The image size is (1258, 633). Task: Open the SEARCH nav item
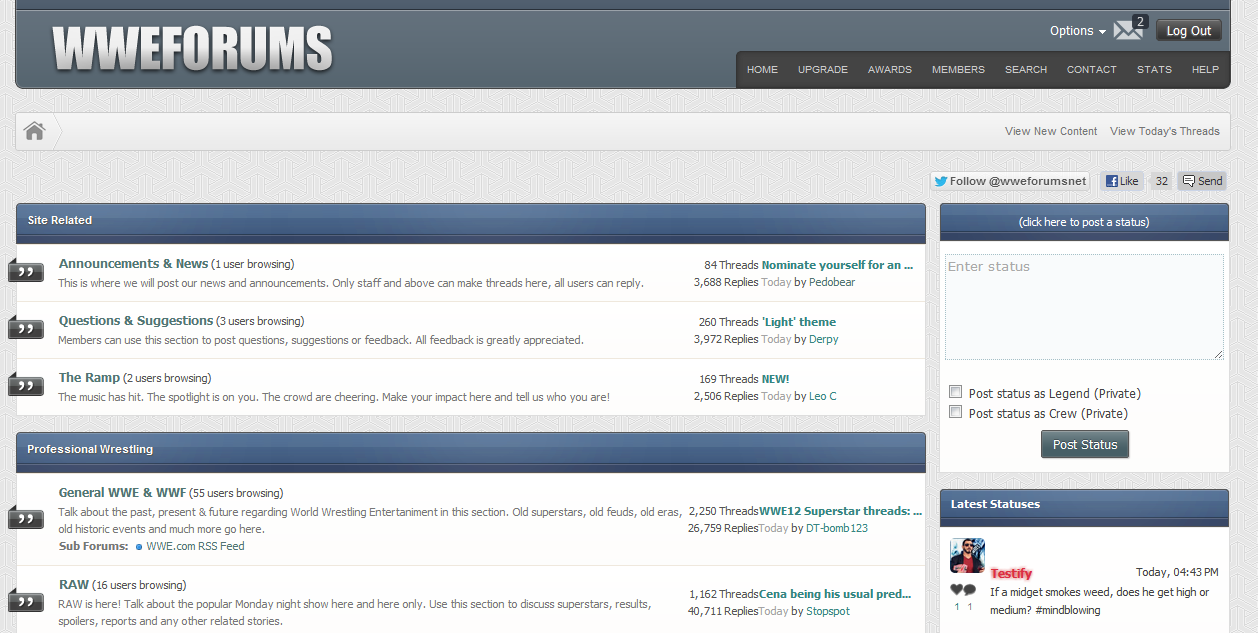1026,70
